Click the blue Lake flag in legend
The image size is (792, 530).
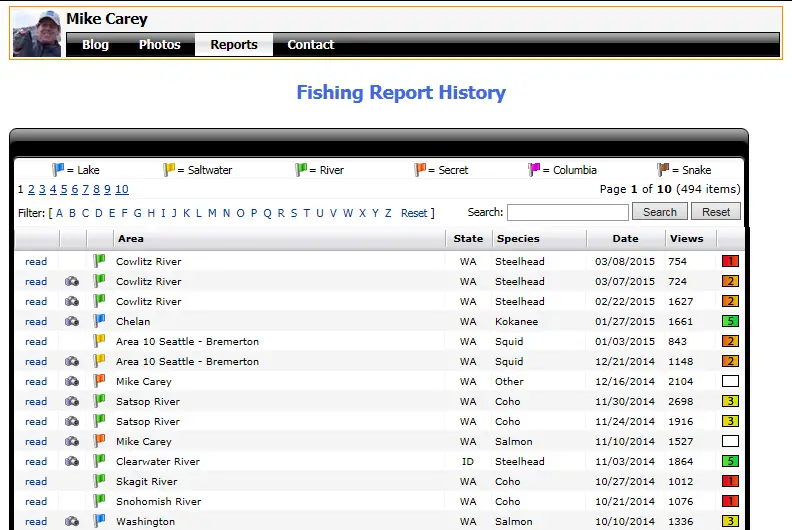[57, 170]
